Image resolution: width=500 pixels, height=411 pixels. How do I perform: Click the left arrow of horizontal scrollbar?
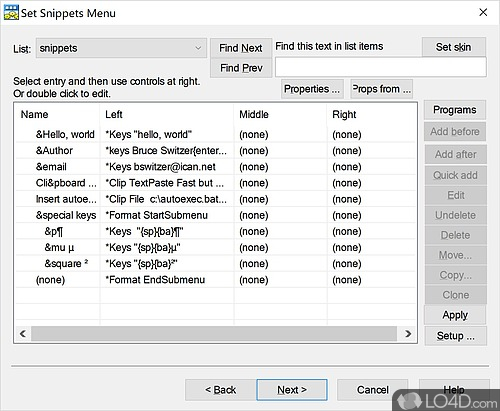tap(23, 334)
